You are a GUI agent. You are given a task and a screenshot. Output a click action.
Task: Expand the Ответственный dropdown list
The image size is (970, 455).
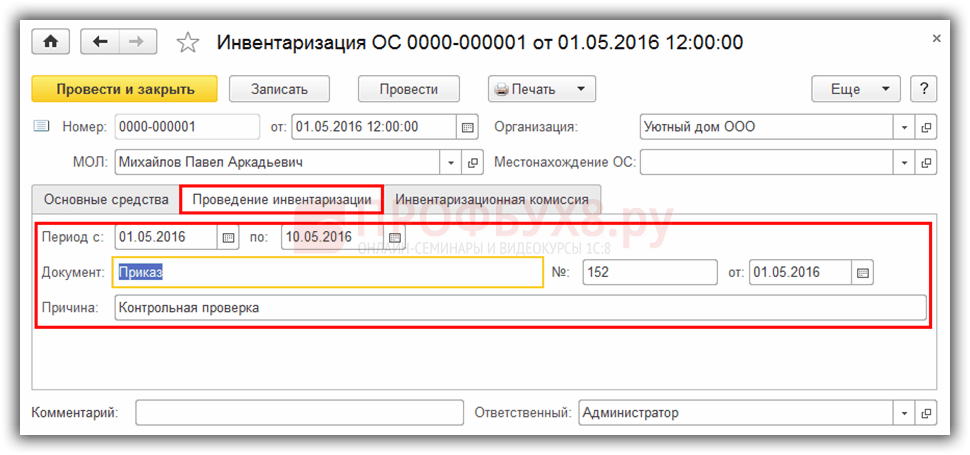tap(904, 413)
